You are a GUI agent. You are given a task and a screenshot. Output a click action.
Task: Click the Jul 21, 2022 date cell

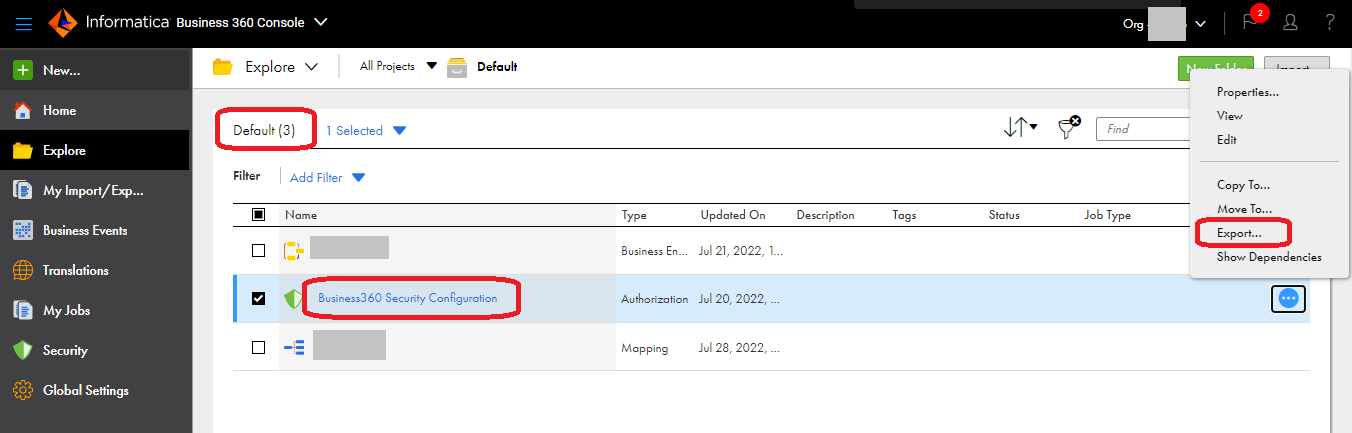pyautogui.click(x=740, y=251)
